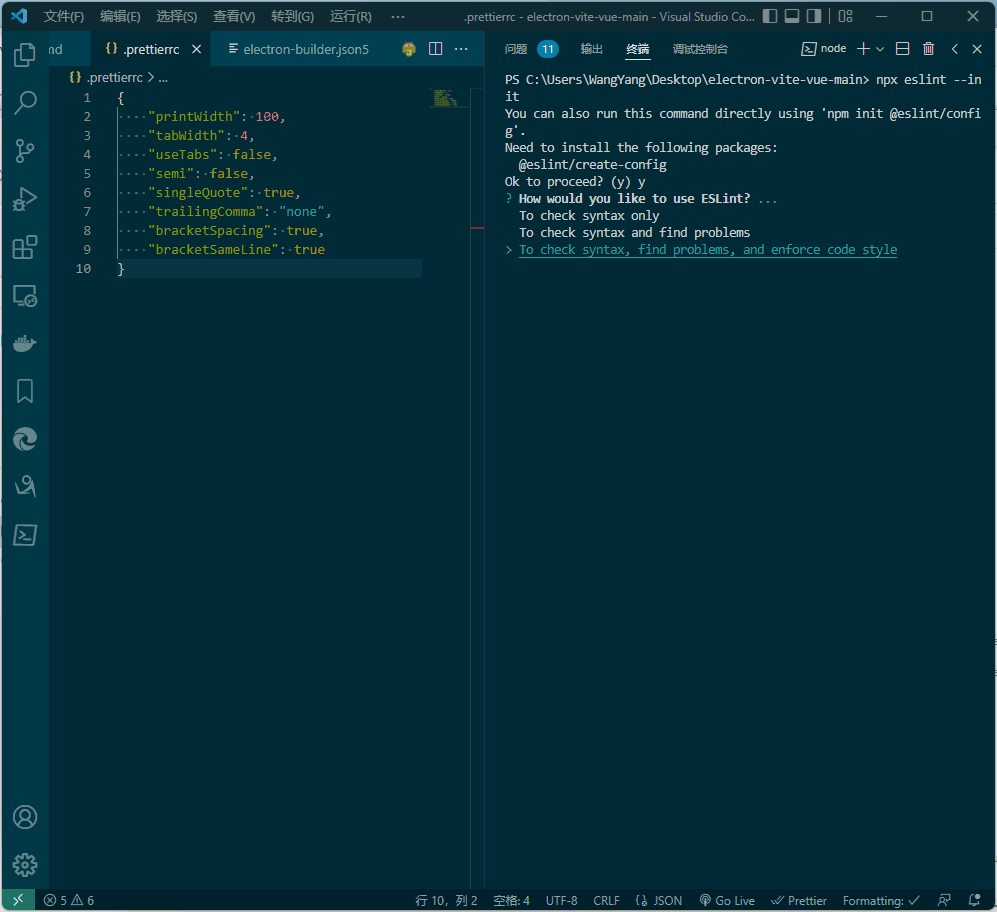Change UTF-8 encoding in status bar
This screenshot has height=912, width=997.
(x=561, y=900)
